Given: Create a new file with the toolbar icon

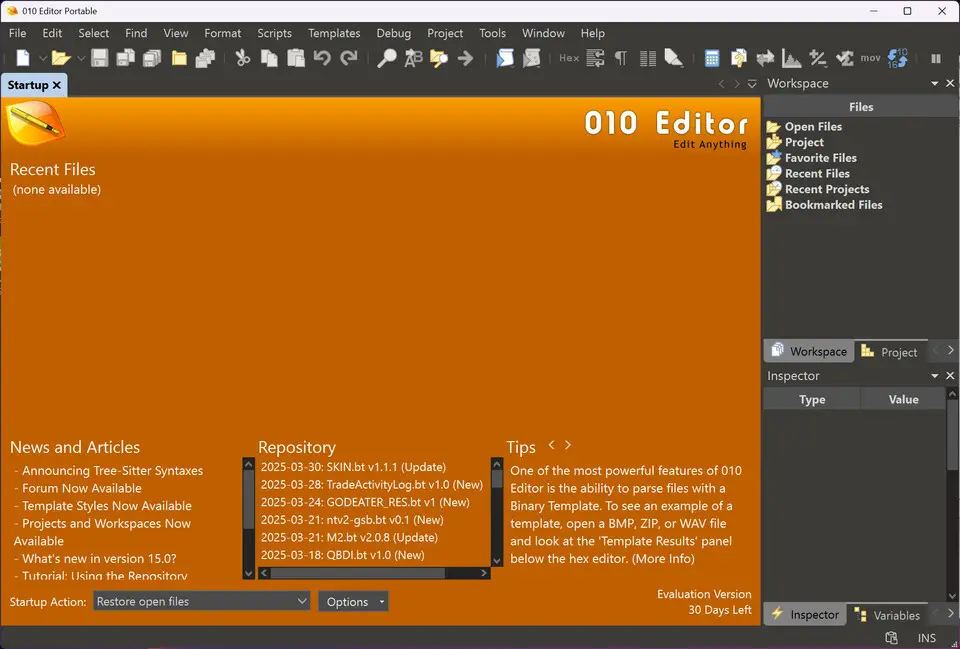Looking at the screenshot, I should coord(23,58).
